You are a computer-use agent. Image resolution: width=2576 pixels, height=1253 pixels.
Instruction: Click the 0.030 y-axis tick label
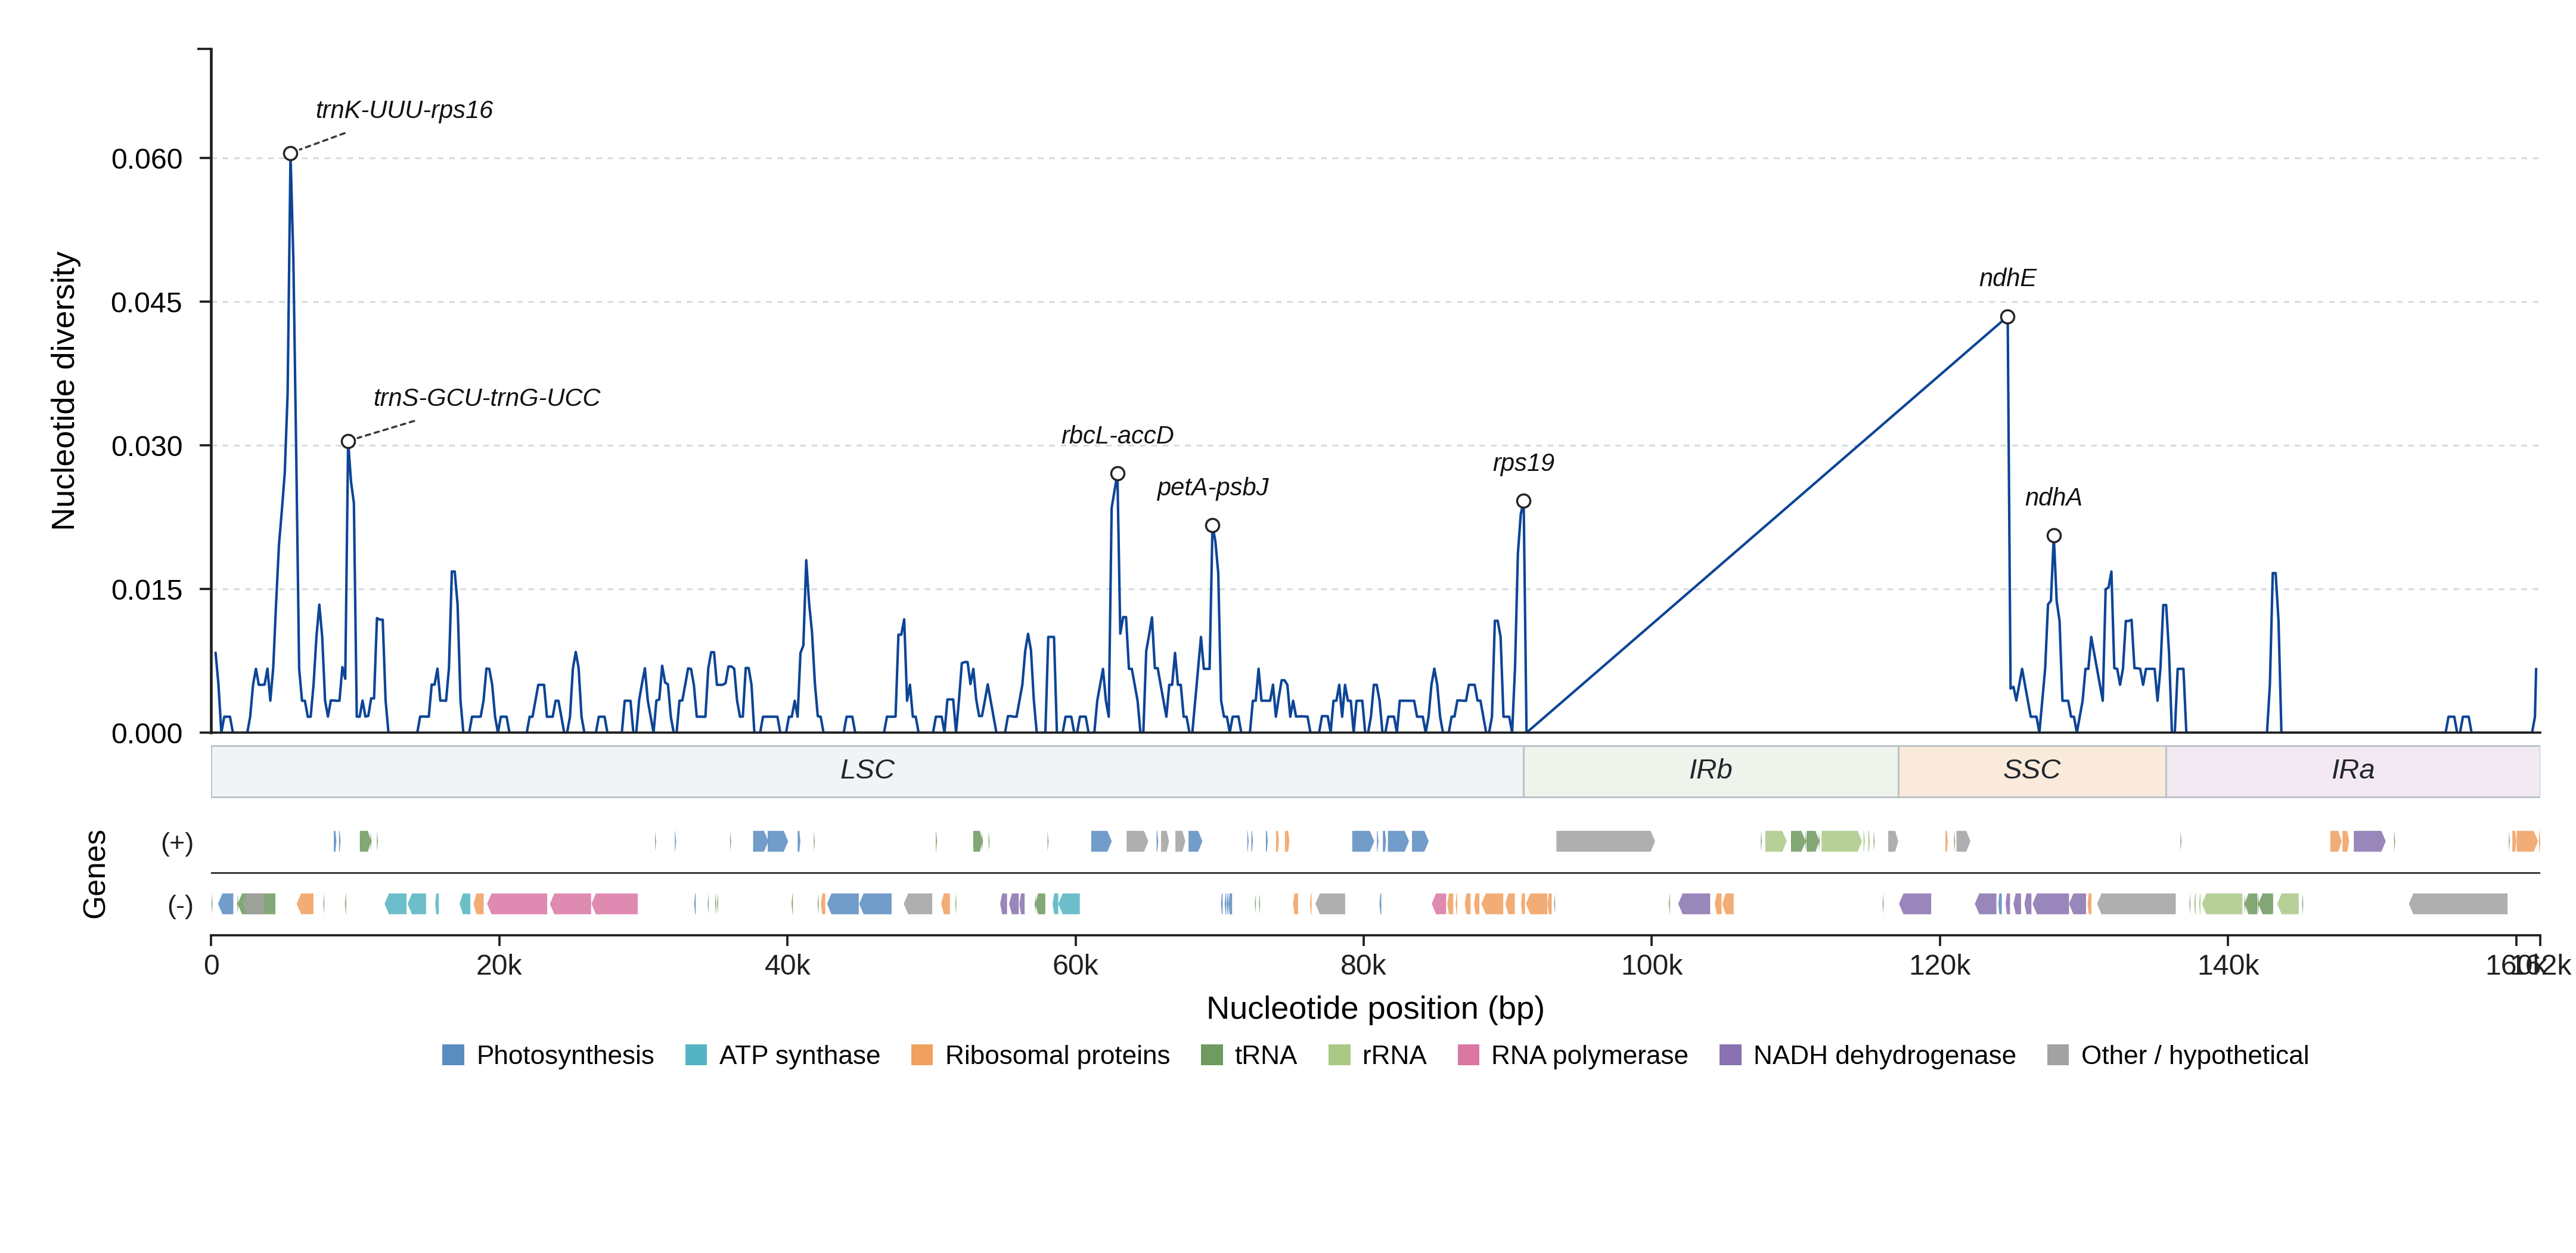[x=147, y=446]
